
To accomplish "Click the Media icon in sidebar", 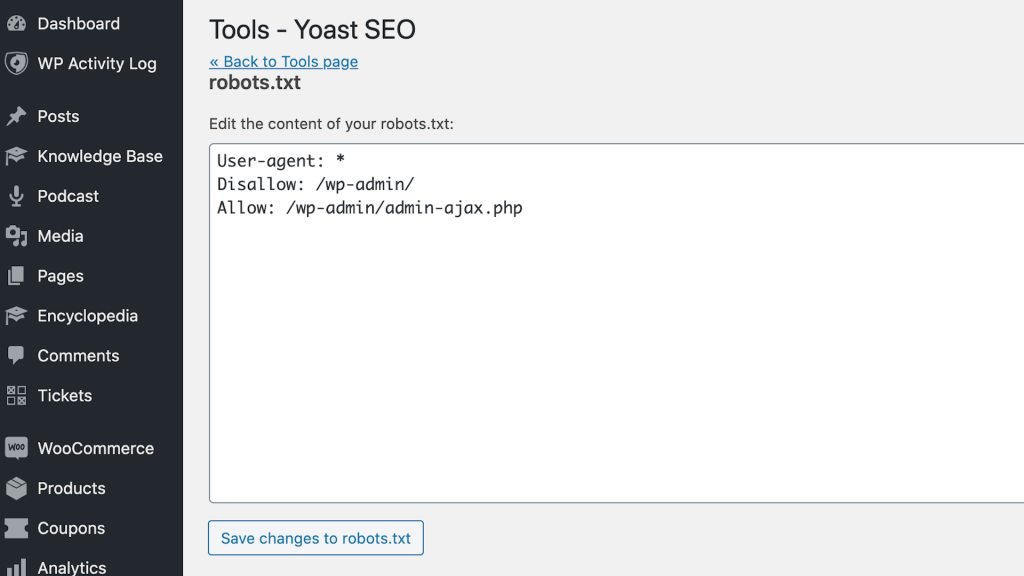I will click(x=16, y=237).
